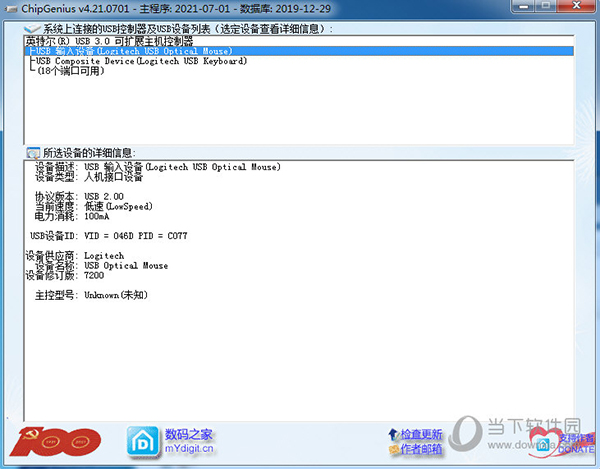Click the 设备类型 人机接口设备 line
Image resolution: width=600 pixels, height=469 pixels.
(x=89, y=177)
